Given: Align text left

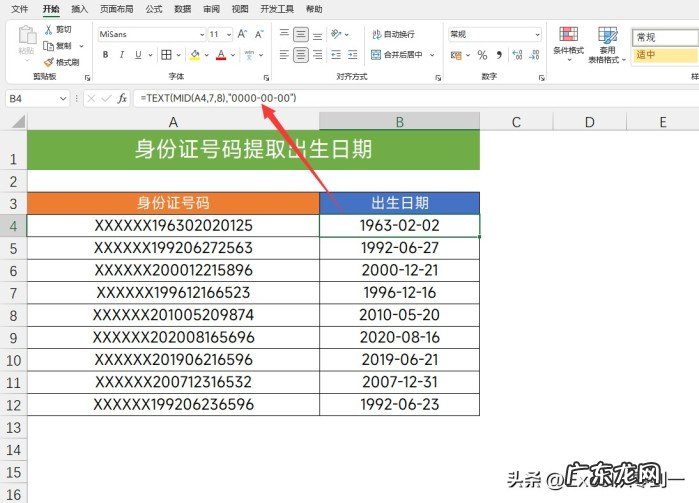Looking at the screenshot, I should pyautogui.click(x=284, y=55).
